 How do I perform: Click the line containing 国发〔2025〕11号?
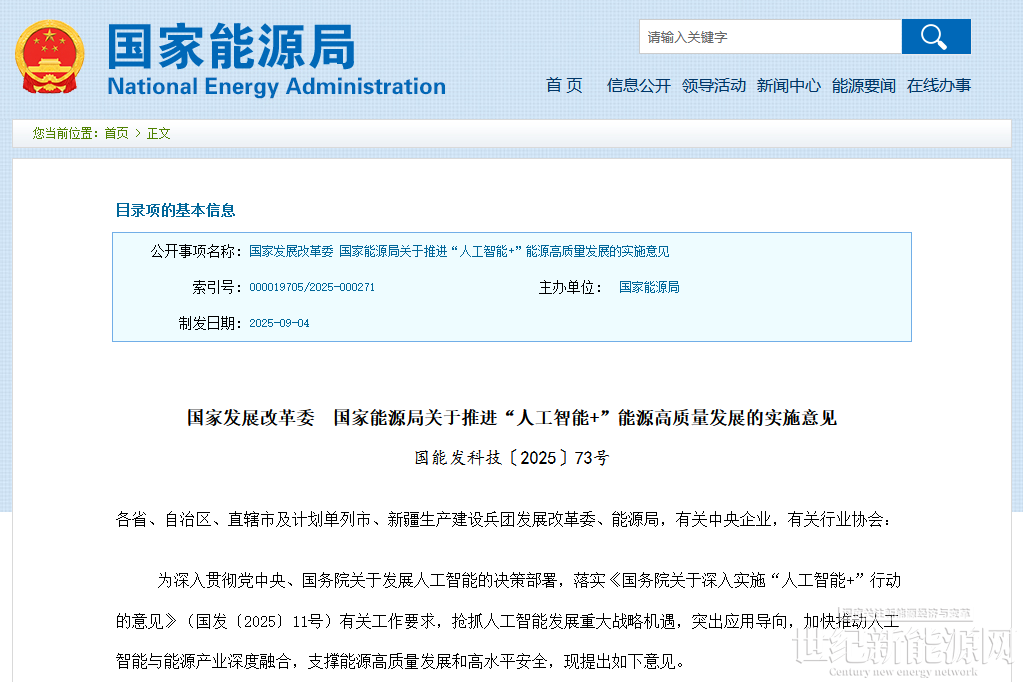click(x=508, y=621)
